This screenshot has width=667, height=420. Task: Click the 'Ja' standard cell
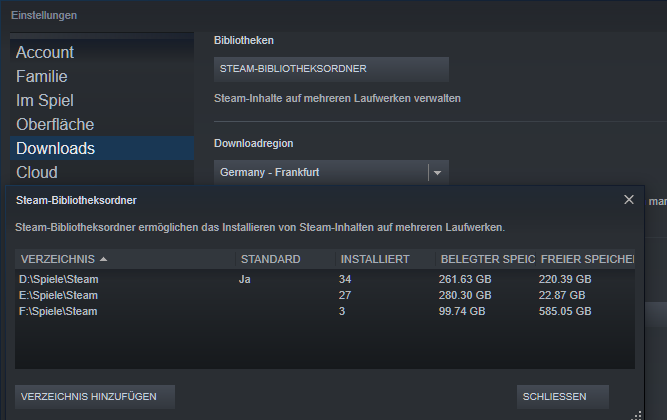click(x=245, y=279)
